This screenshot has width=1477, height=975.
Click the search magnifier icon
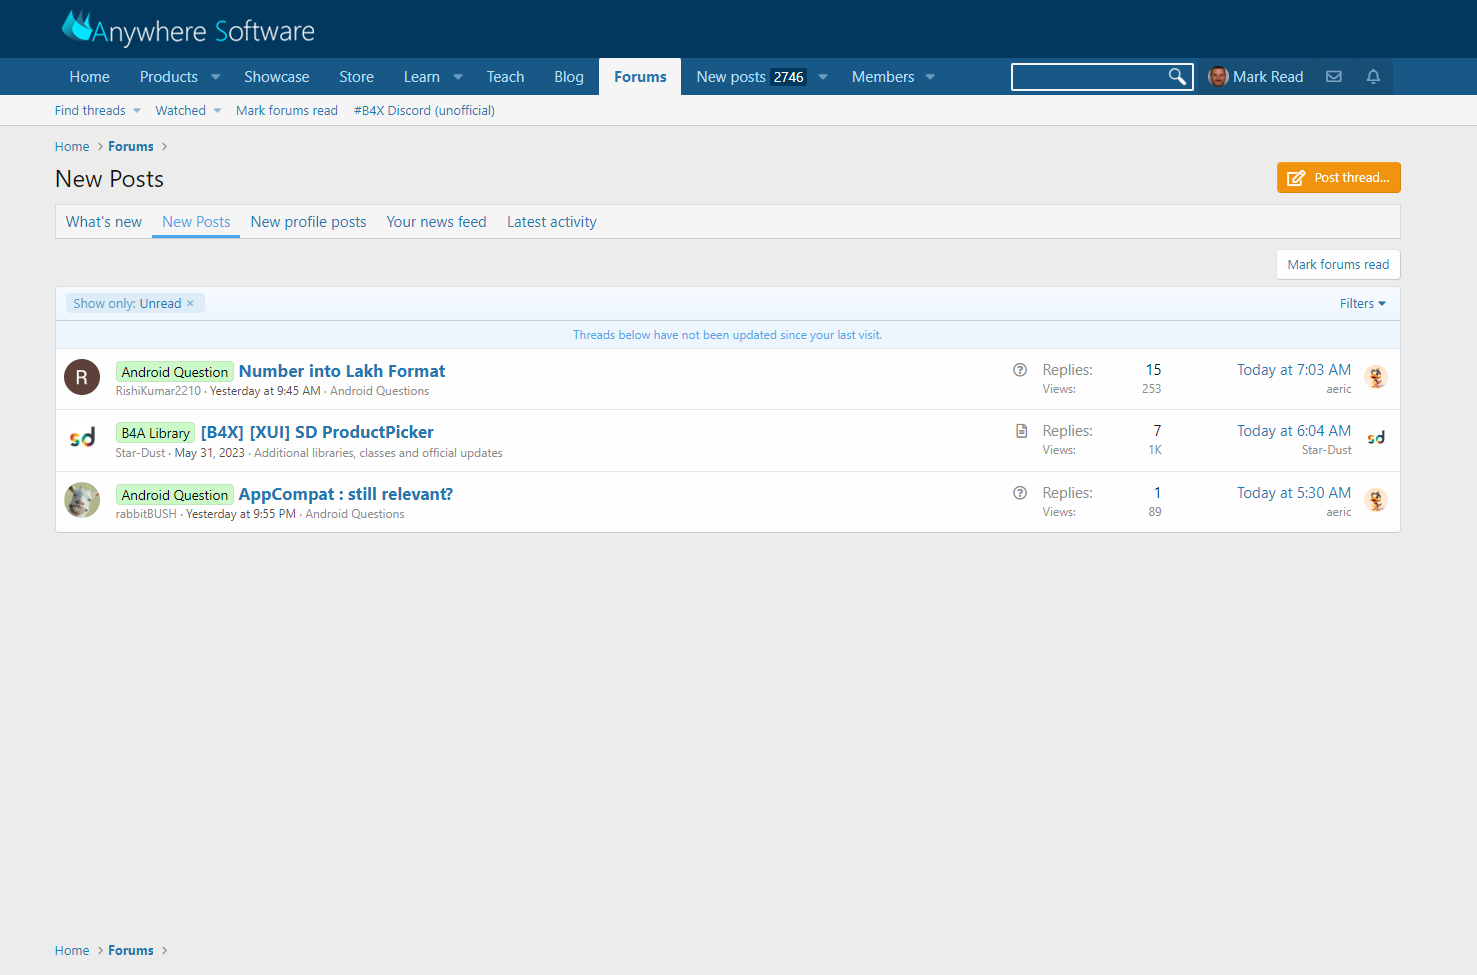pyautogui.click(x=1177, y=77)
